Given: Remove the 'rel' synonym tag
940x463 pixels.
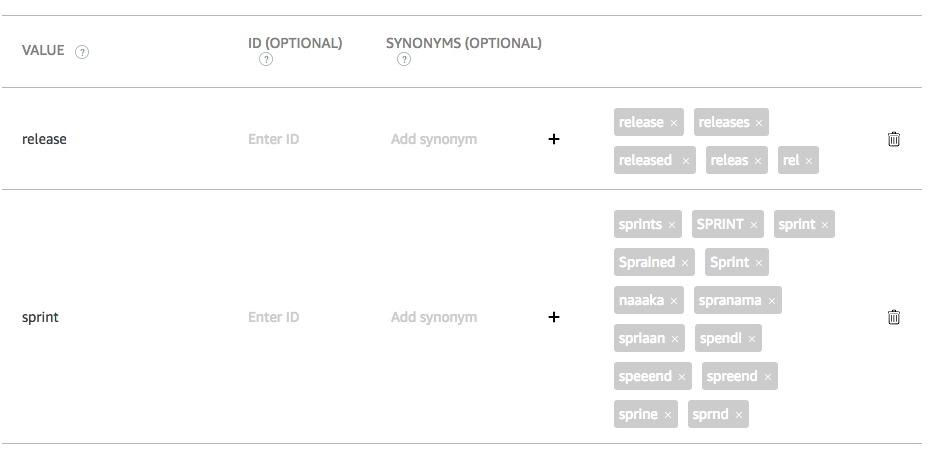Looking at the screenshot, I should tap(809, 161).
